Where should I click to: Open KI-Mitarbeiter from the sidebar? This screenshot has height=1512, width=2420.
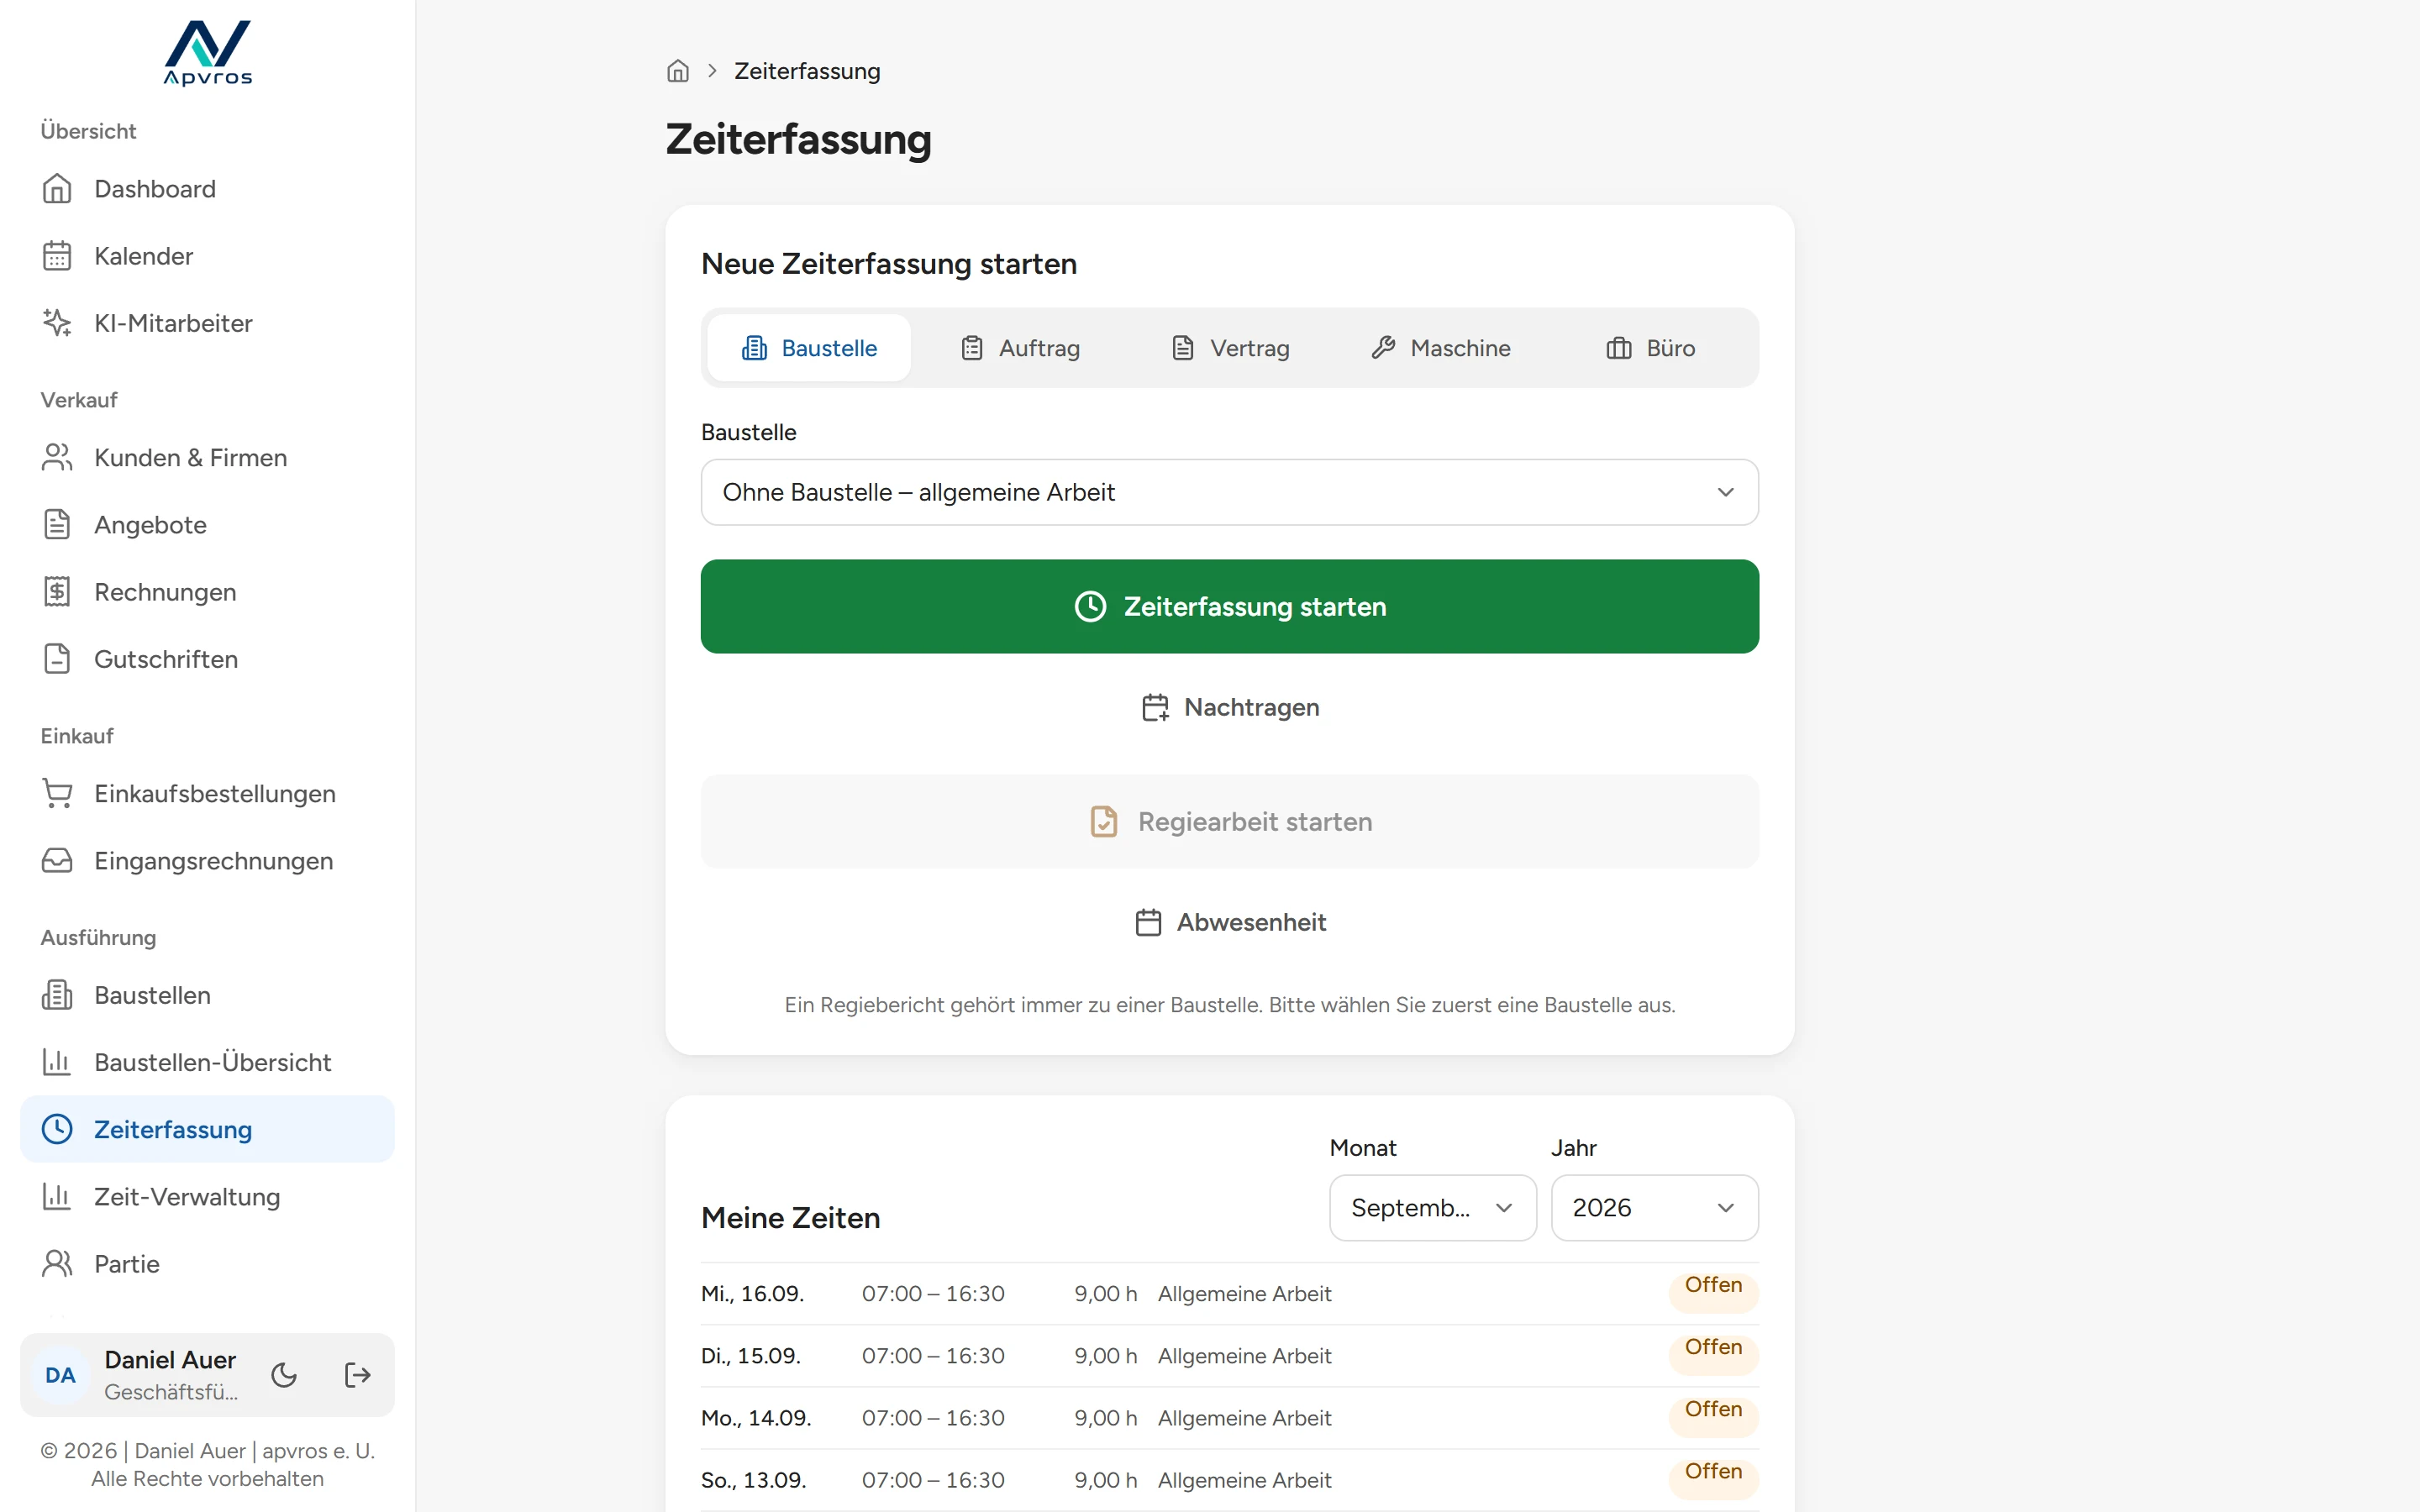tap(208, 323)
